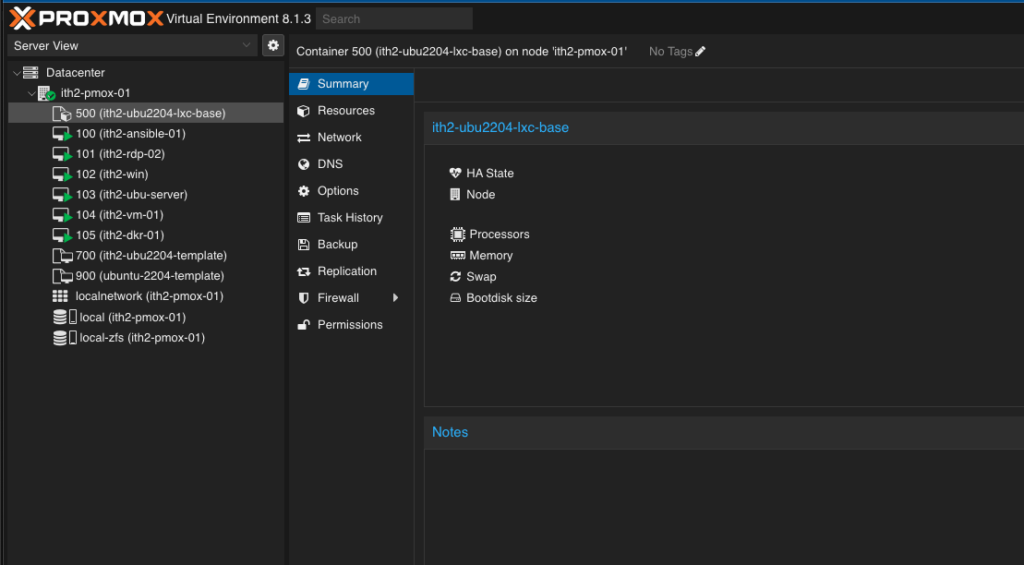Screen dimensions: 1024x565
Task: Open the Options section
Action: [351, 191]
